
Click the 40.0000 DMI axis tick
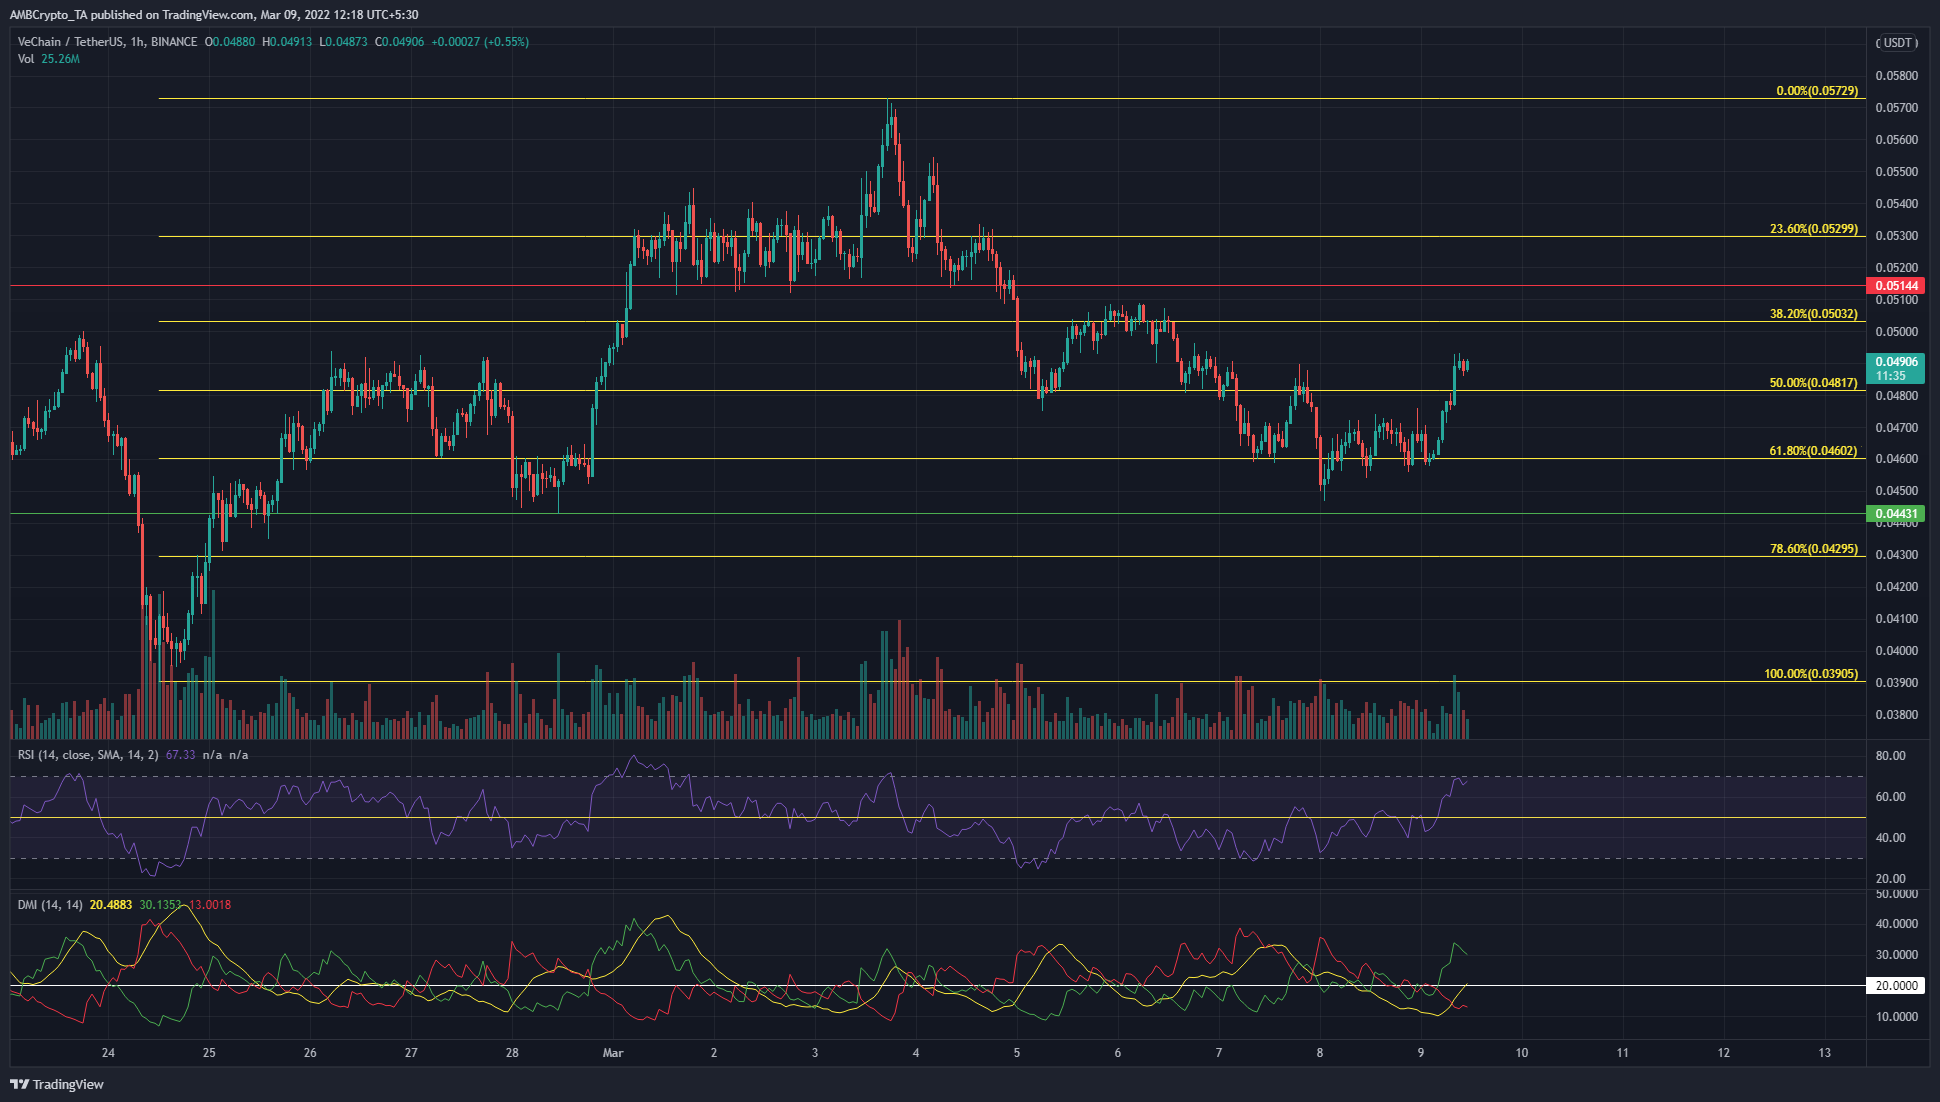1896,924
